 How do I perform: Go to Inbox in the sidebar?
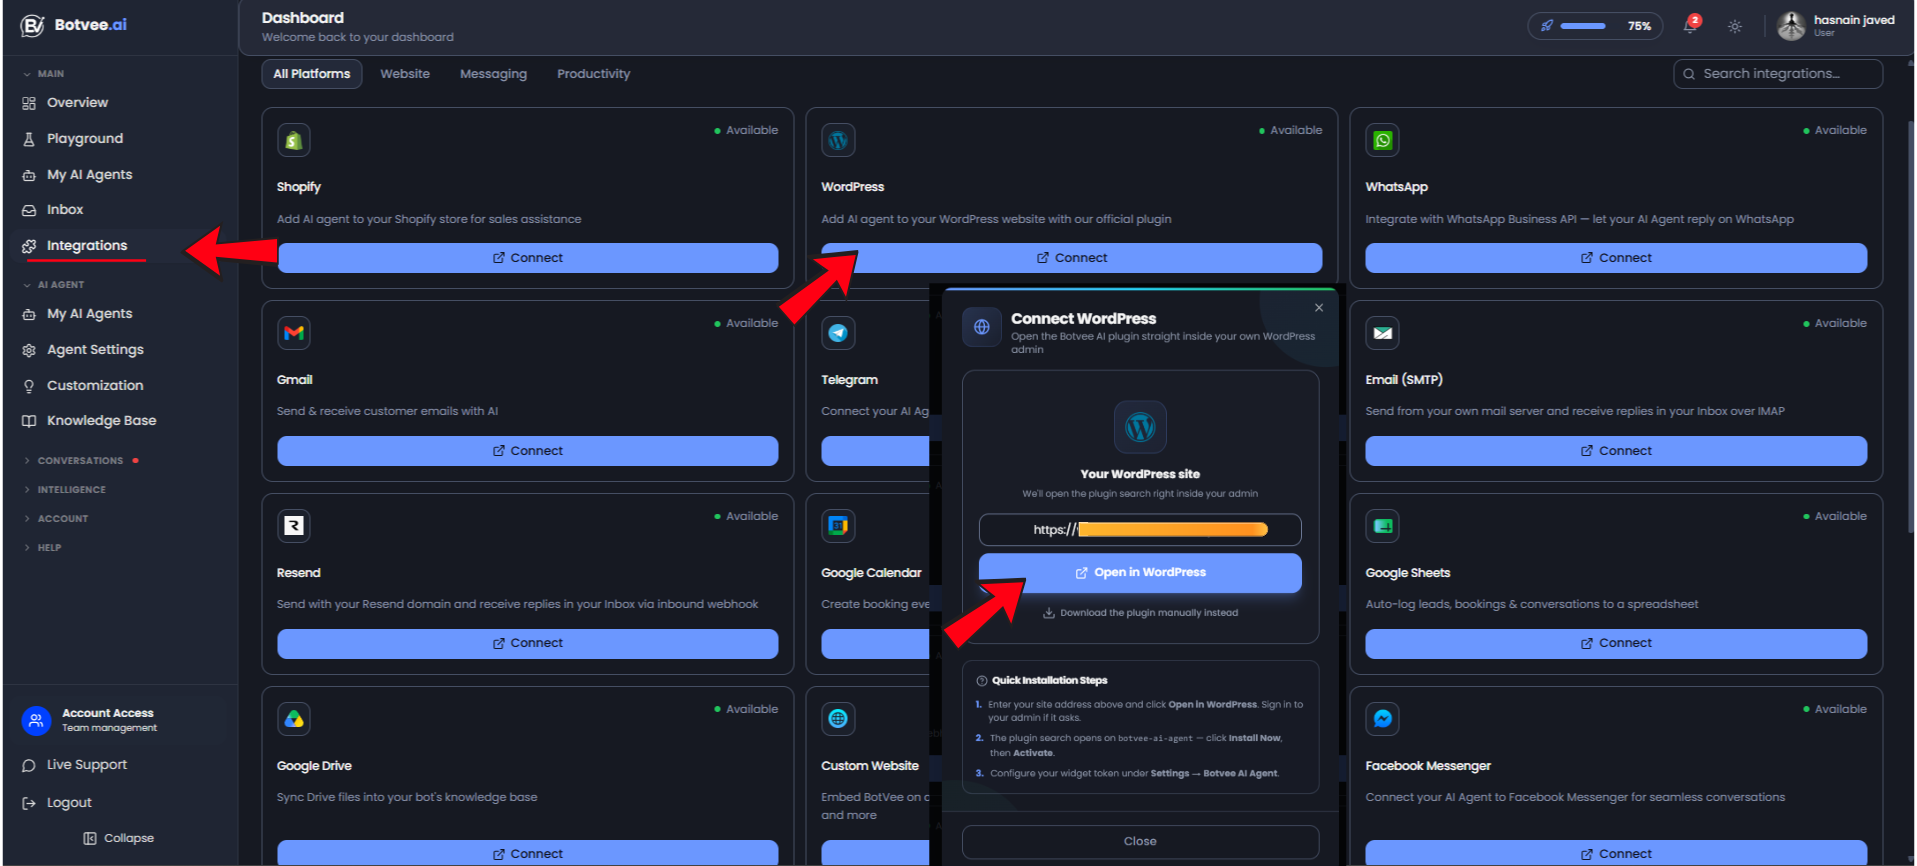pyautogui.click(x=65, y=210)
